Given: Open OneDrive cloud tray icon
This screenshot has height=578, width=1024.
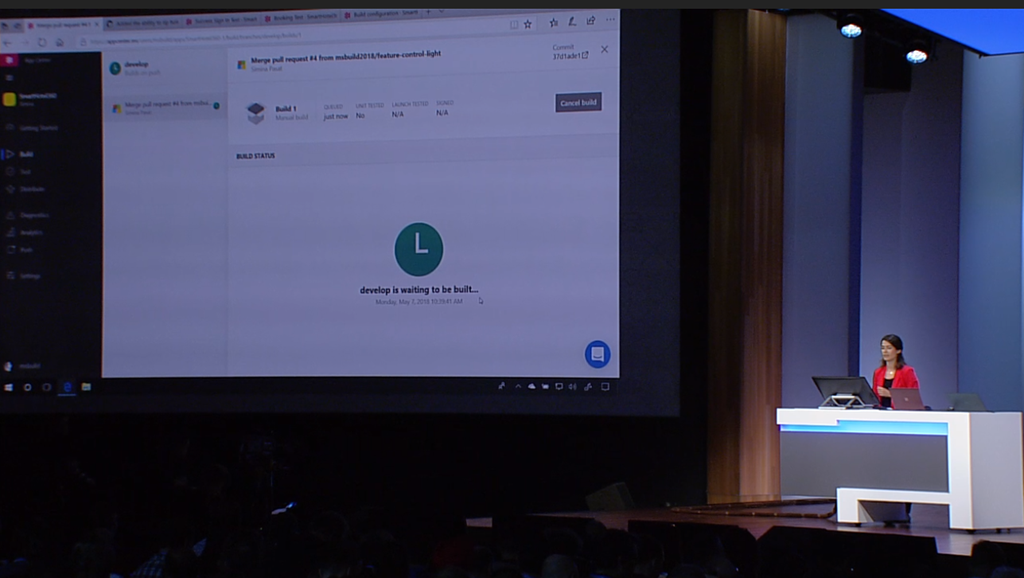Looking at the screenshot, I should tap(532, 387).
